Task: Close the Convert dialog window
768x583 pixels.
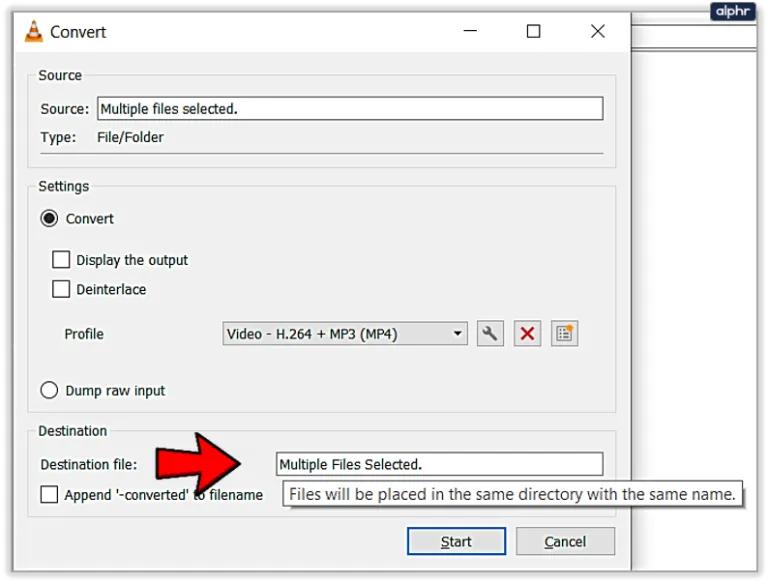Action: click(598, 31)
